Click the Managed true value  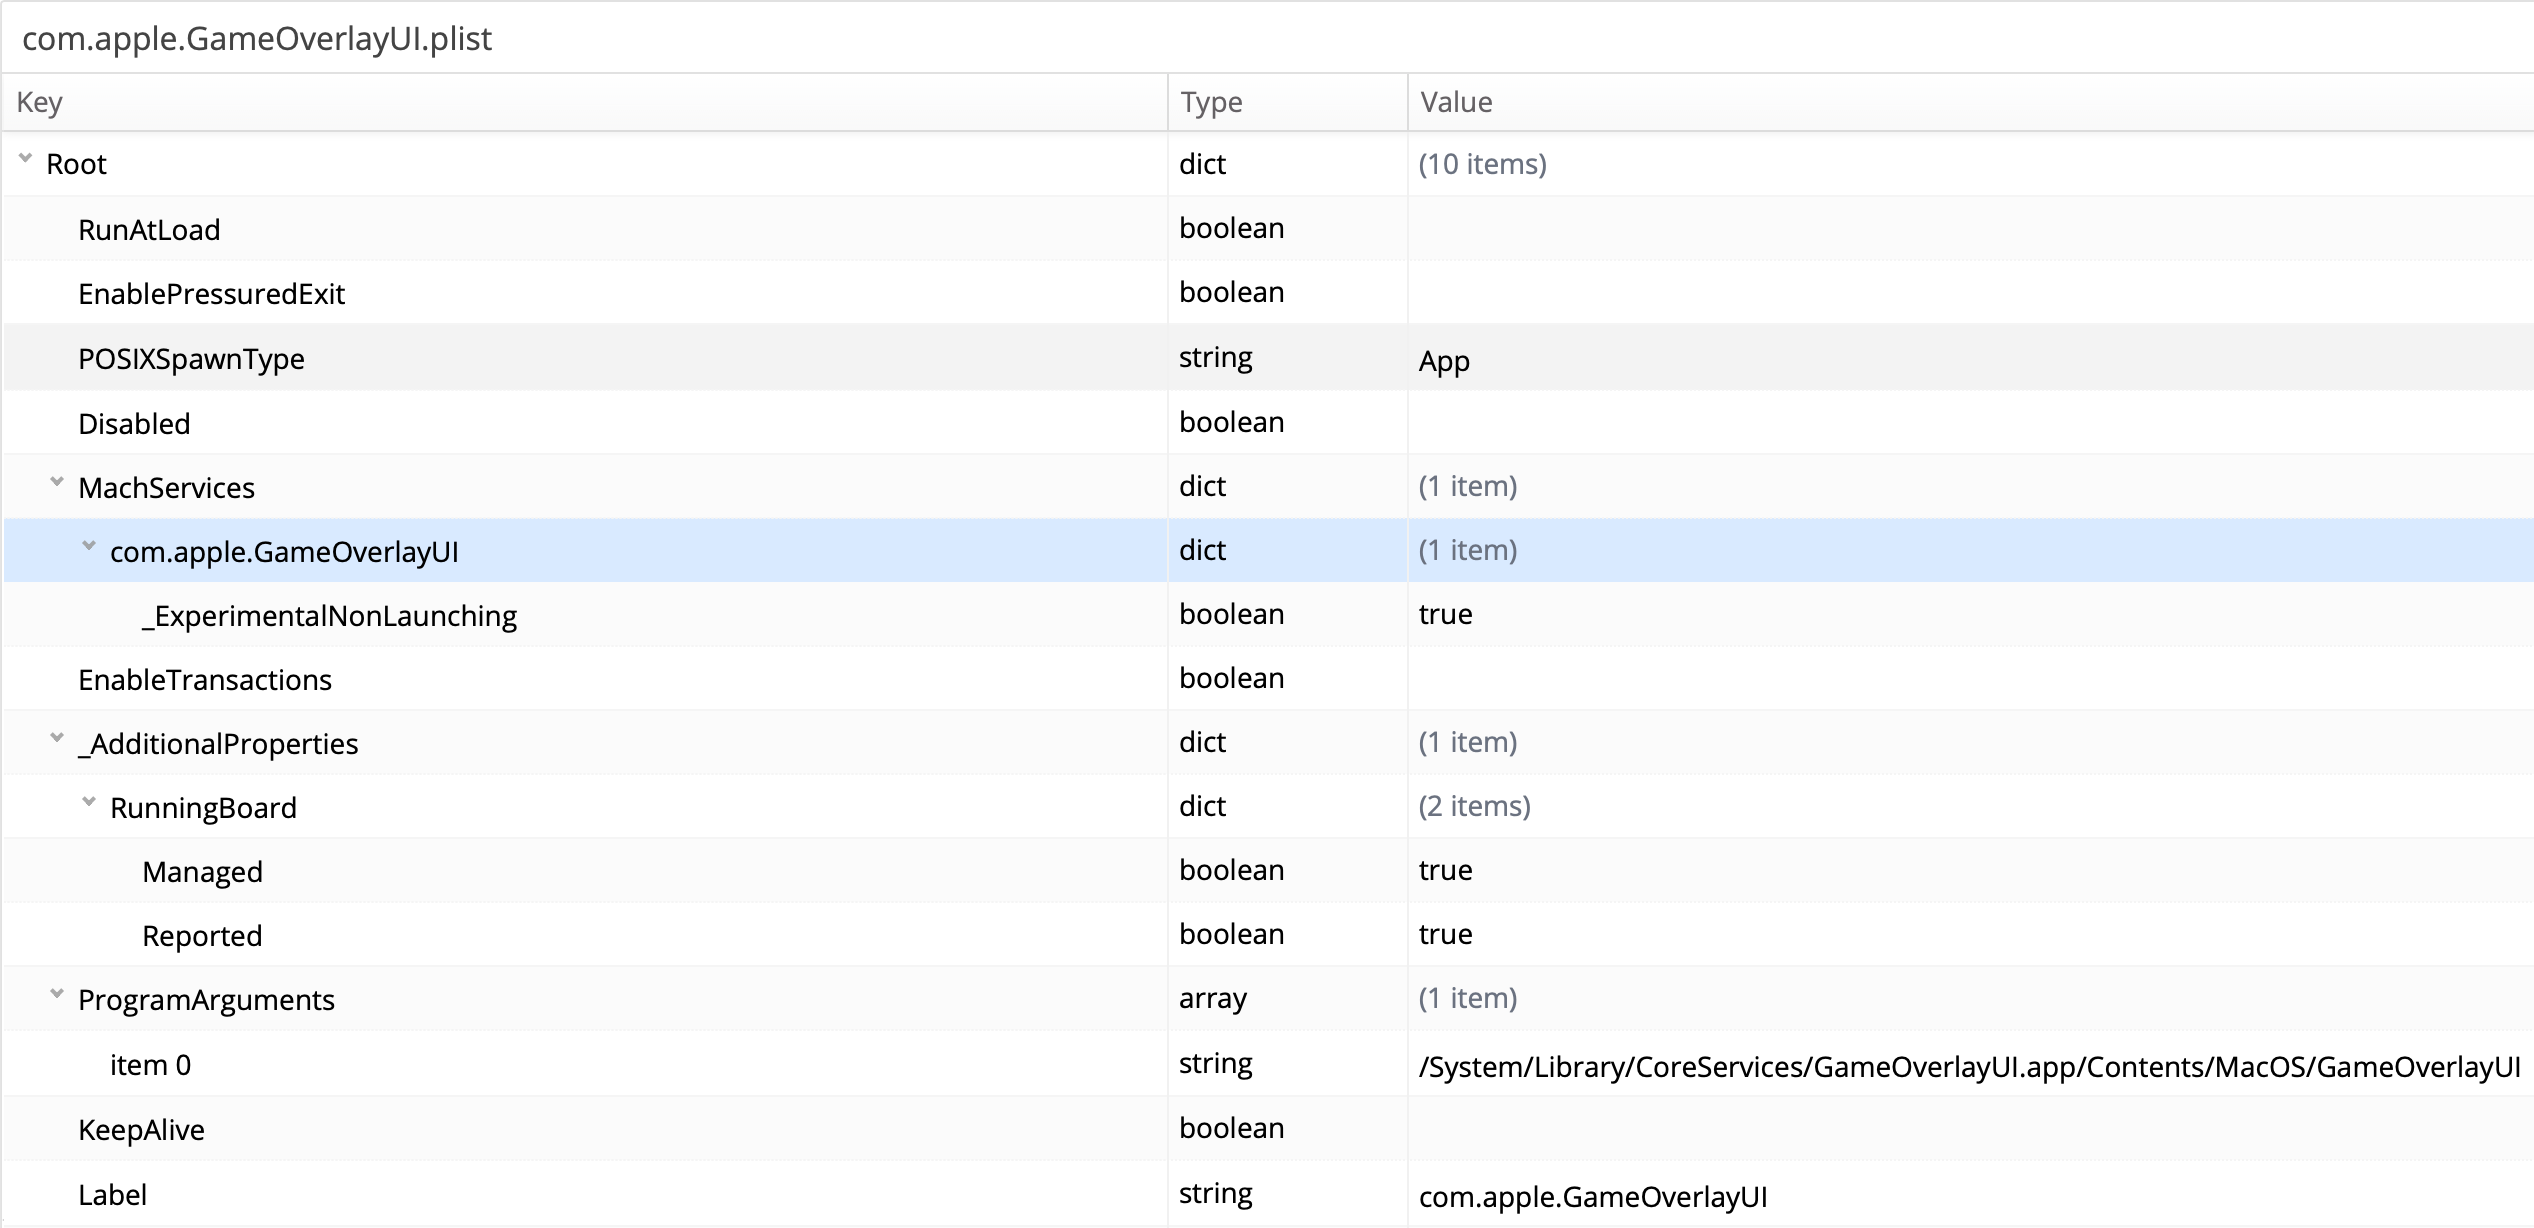1445,870
